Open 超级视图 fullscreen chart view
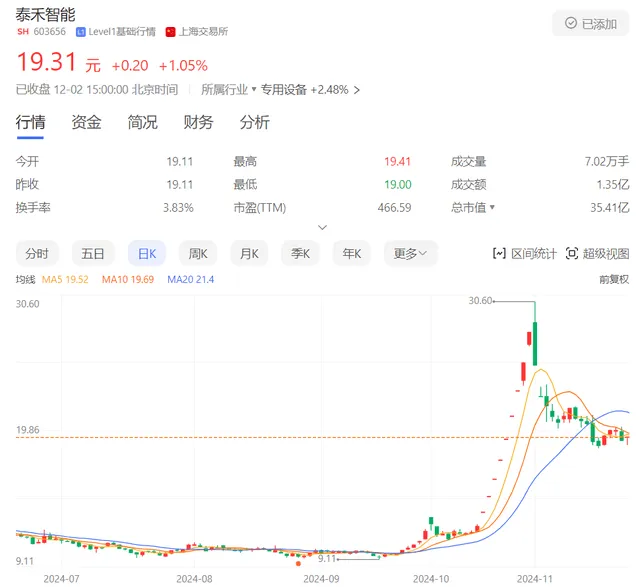The height and width of the screenshot is (587, 640). (598, 254)
